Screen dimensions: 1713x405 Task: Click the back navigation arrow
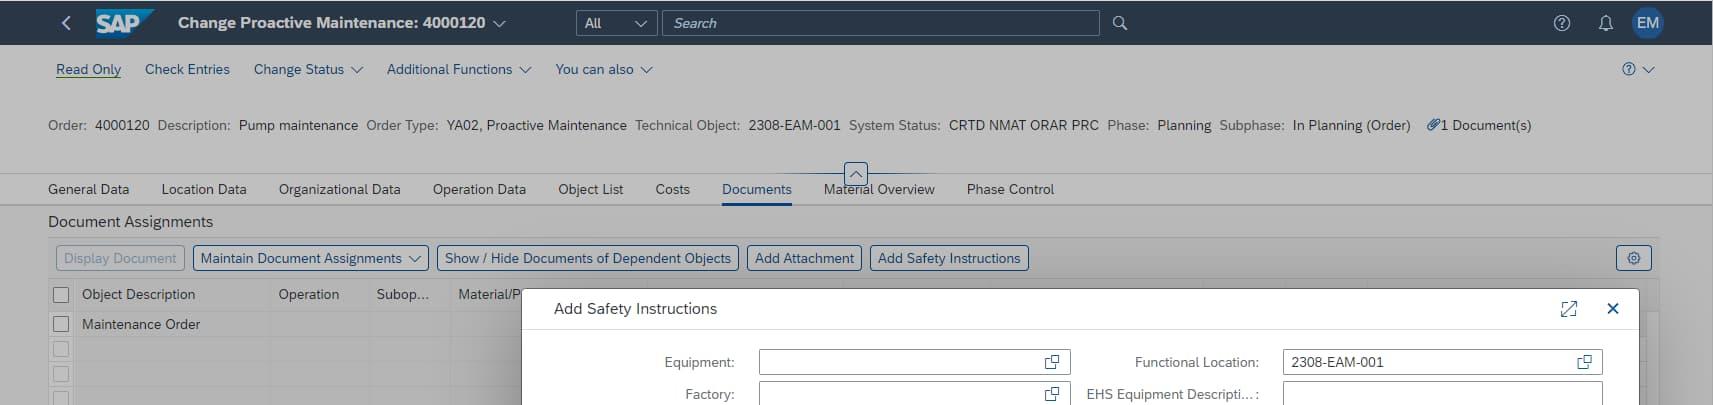pos(66,23)
